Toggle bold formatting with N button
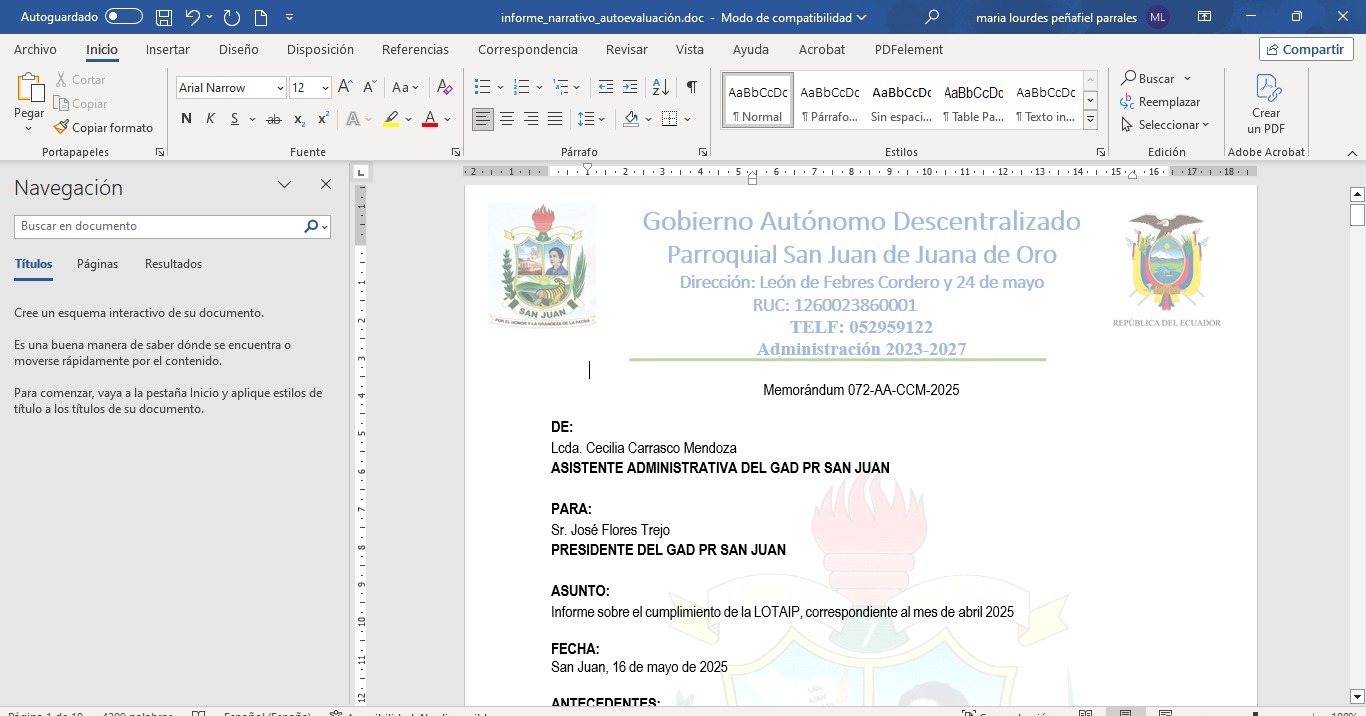This screenshot has height=716, width=1366. click(x=186, y=119)
